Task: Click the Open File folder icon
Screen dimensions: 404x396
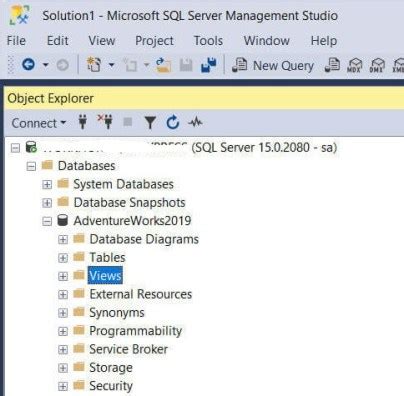Action: pos(163,65)
